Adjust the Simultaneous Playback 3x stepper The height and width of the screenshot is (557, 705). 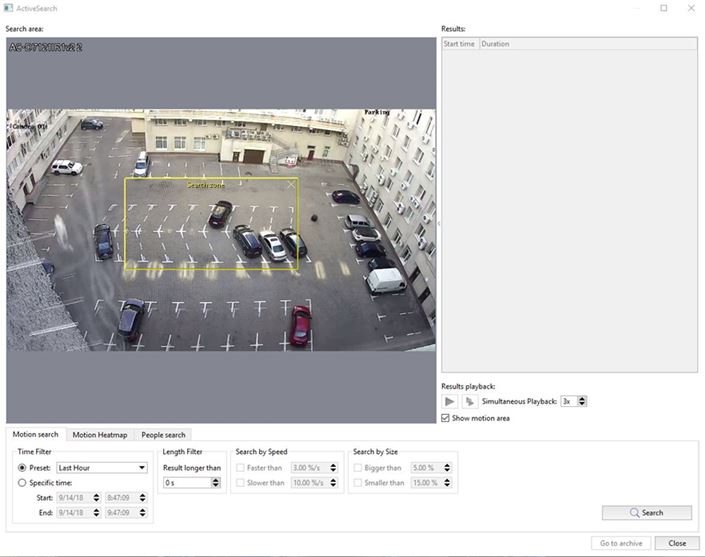coord(583,401)
